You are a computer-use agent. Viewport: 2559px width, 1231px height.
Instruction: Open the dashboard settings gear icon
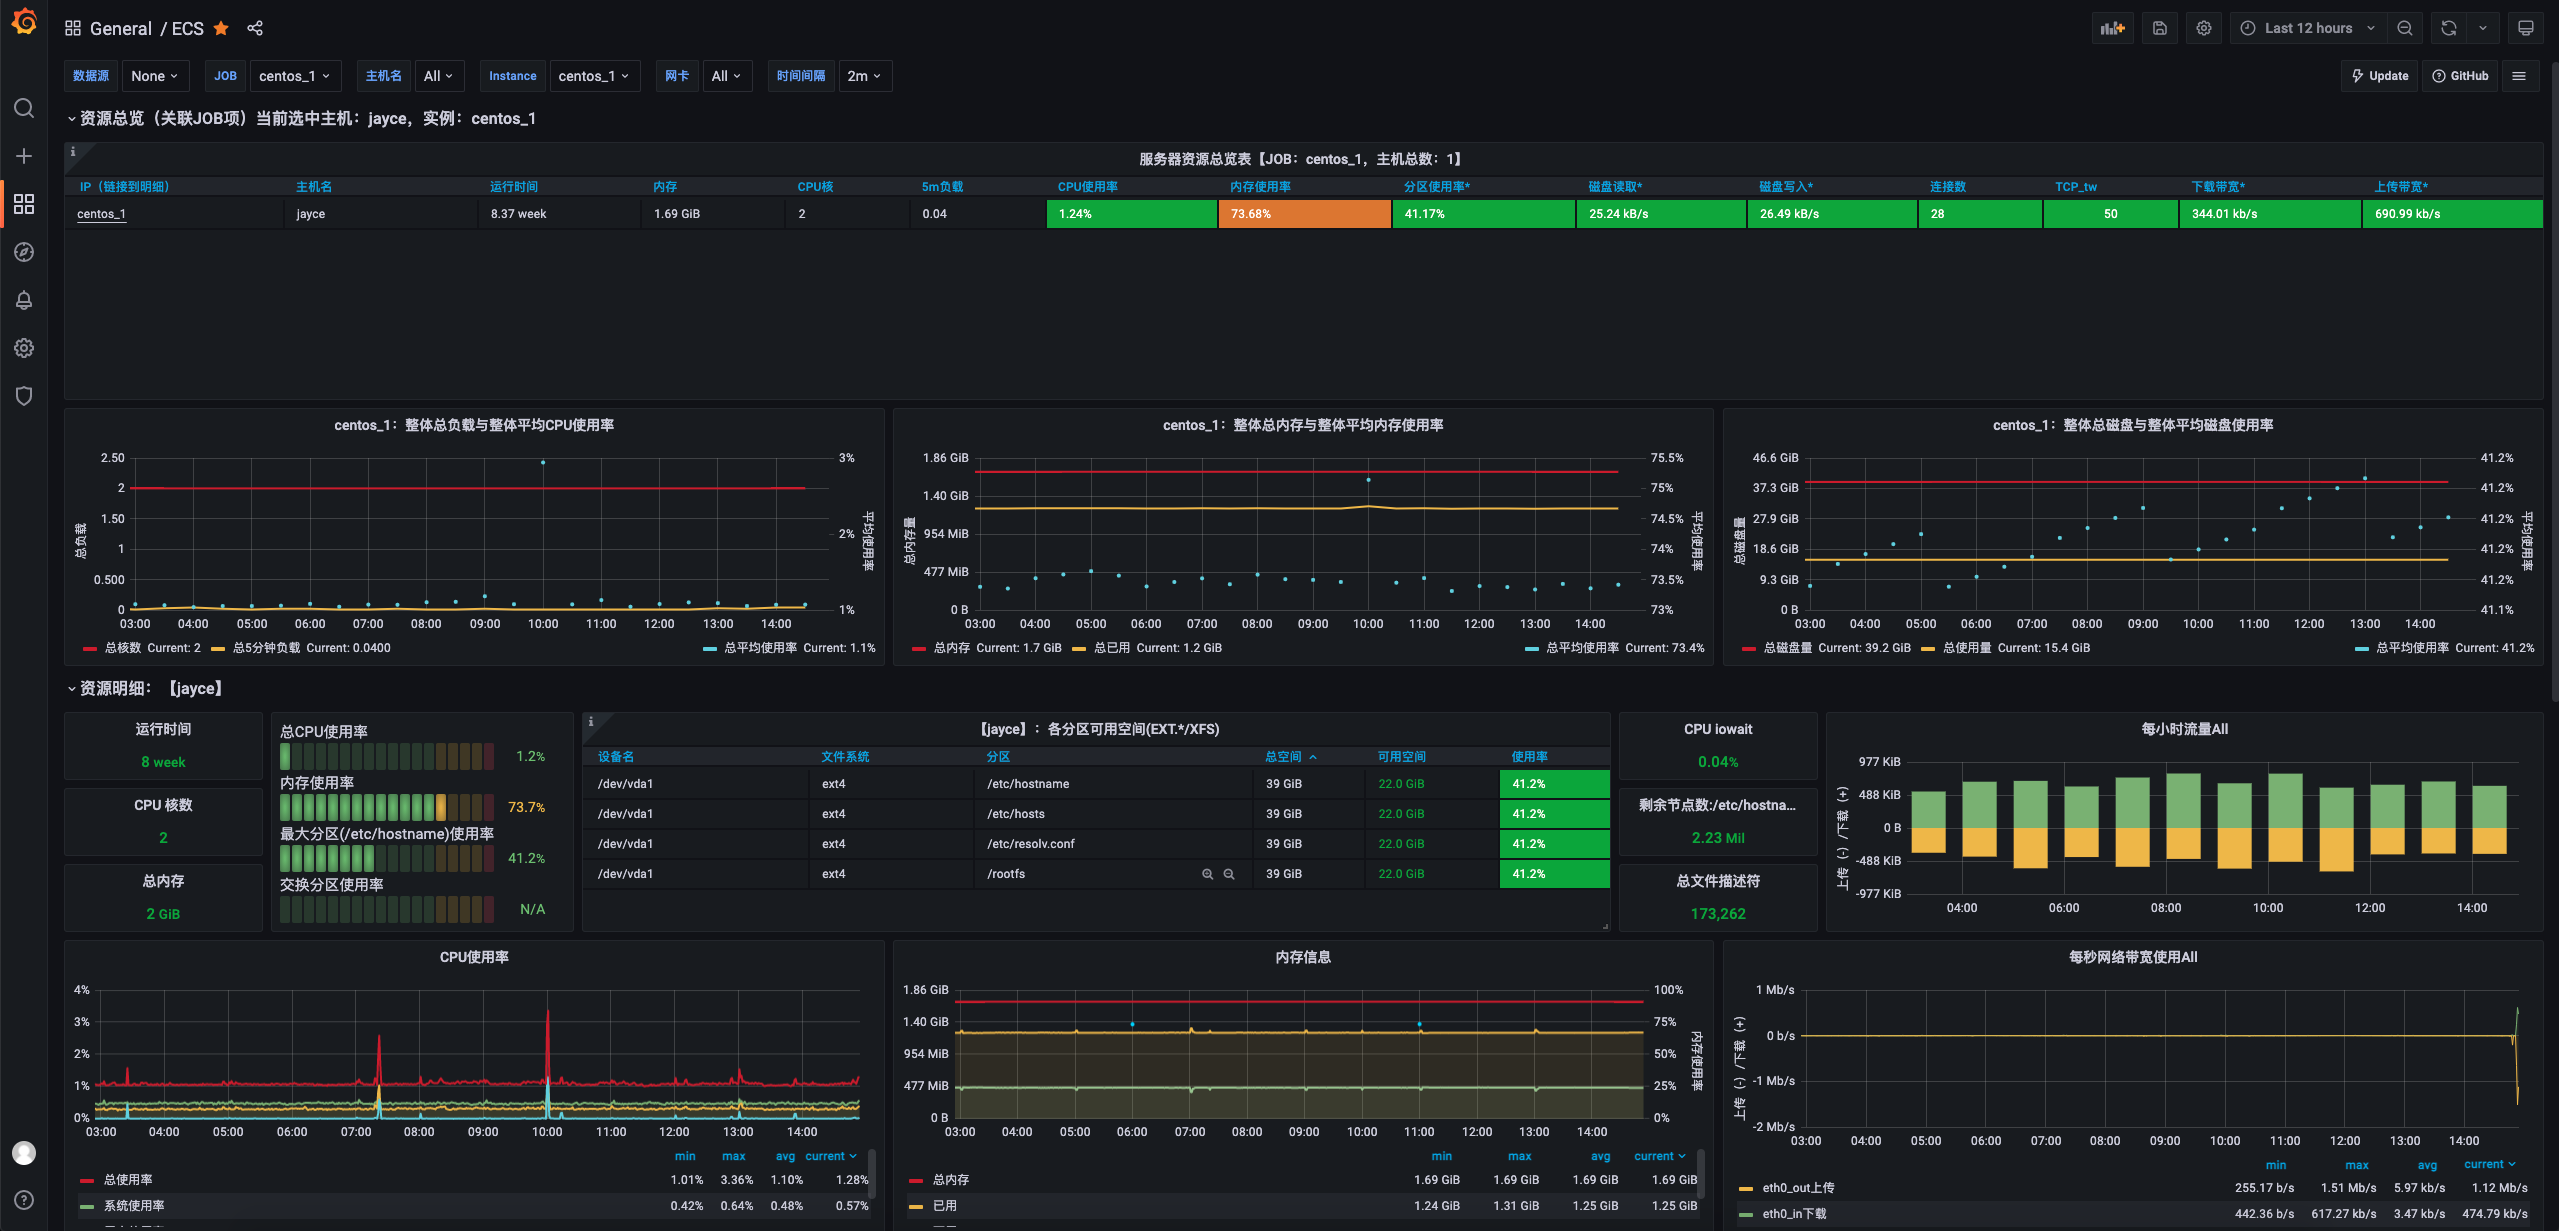(x=2203, y=27)
